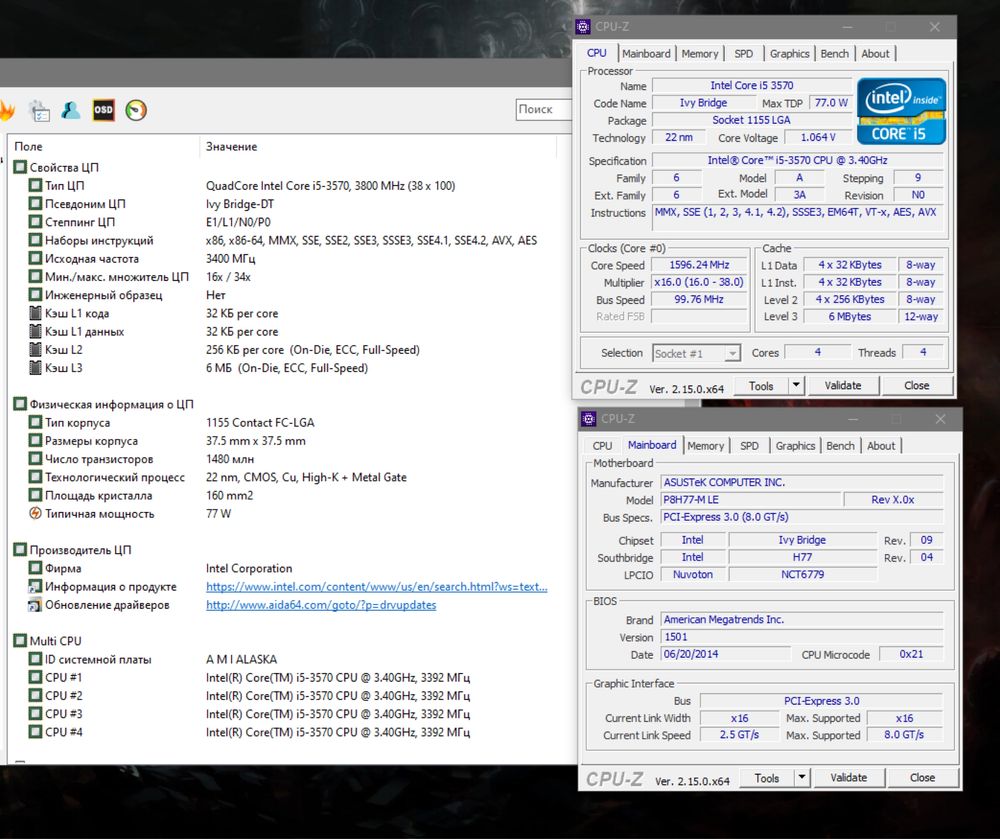Screen dimensions: 1000x839
Task: Open Graphics tab in bottom CPU-Z window
Action: click(795, 446)
